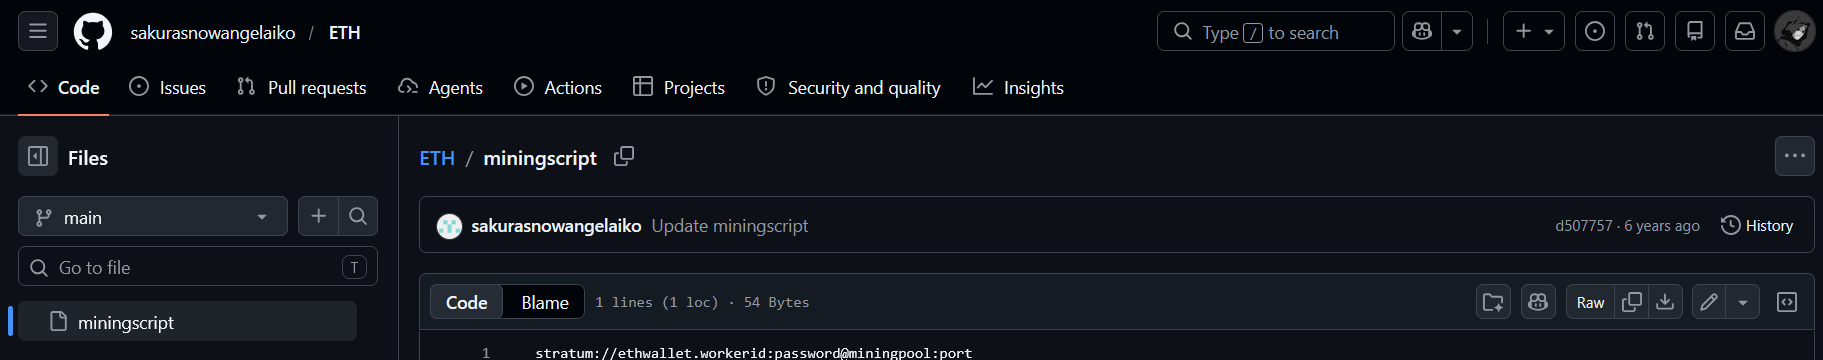Open Copilot chat from the header

click(1422, 31)
